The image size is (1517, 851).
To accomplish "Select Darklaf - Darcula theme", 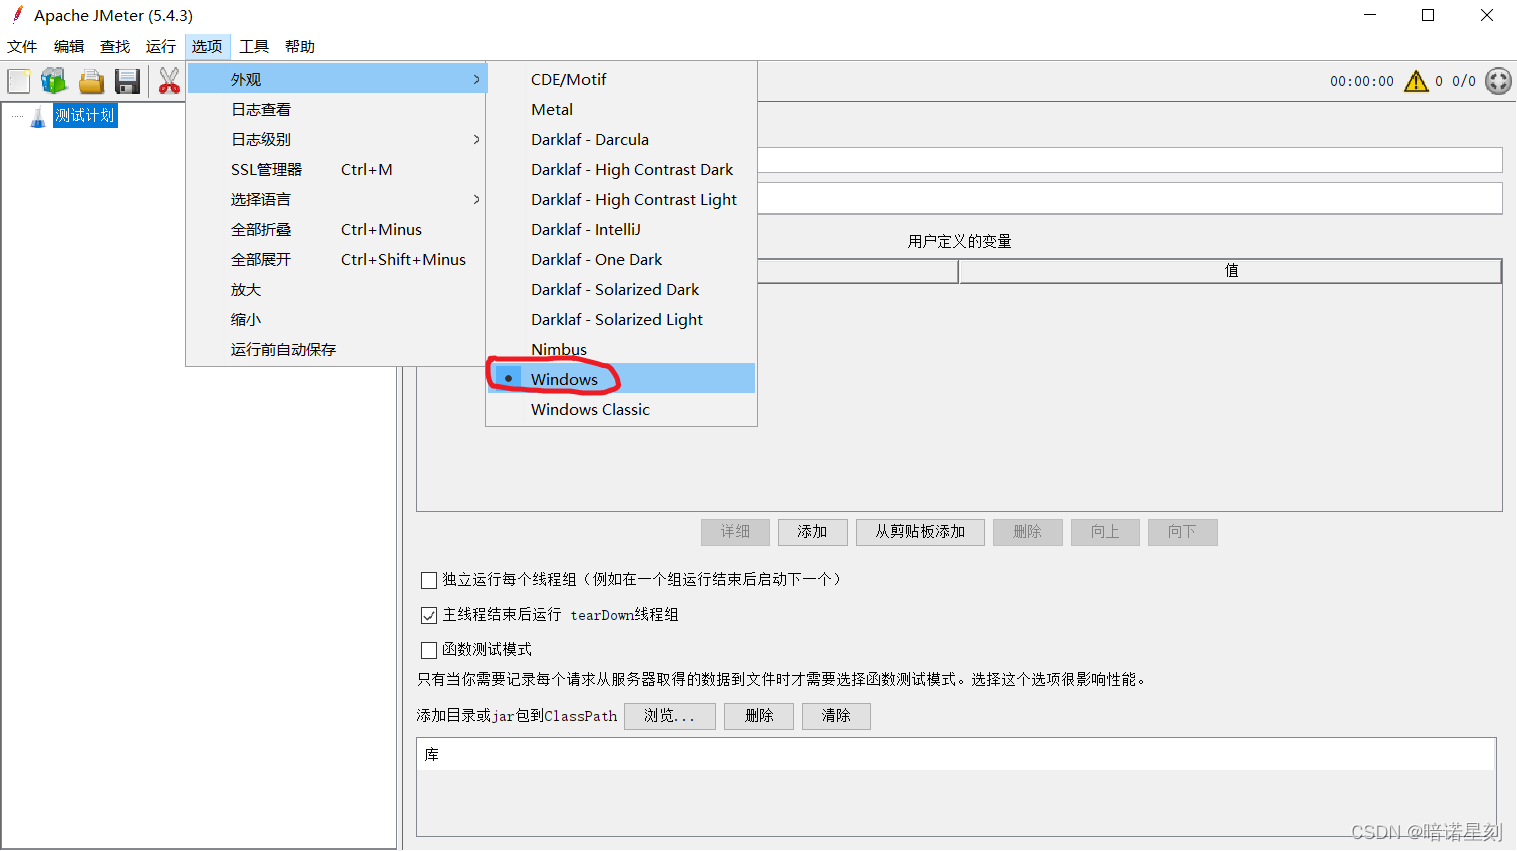I will 621,139.
